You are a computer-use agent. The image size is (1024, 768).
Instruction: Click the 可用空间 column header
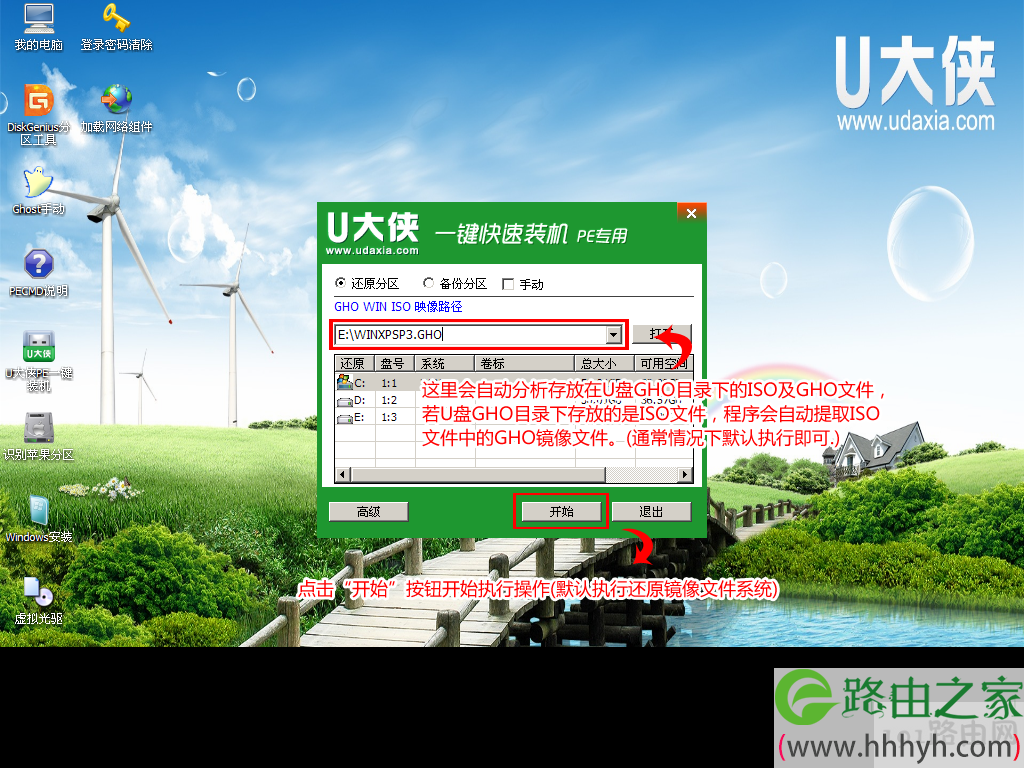(x=664, y=363)
